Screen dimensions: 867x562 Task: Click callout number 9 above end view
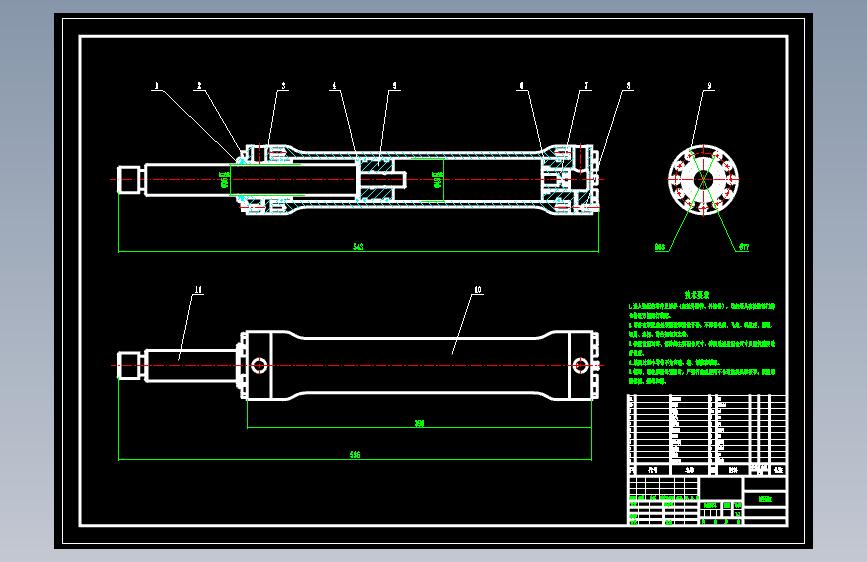[709, 86]
